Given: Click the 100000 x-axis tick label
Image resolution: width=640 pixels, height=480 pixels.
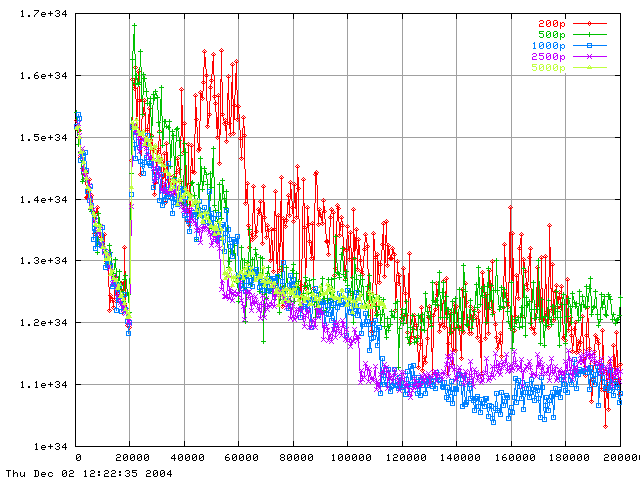Looking at the screenshot, I should (346, 456).
